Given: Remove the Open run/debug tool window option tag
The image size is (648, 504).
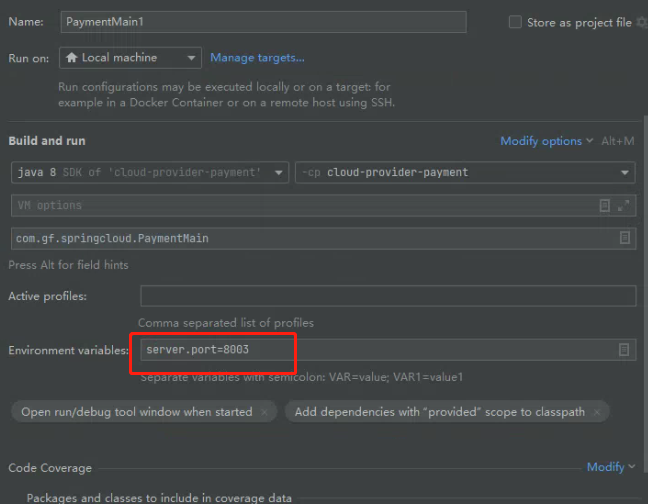Looking at the screenshot, I should [264, 412].
